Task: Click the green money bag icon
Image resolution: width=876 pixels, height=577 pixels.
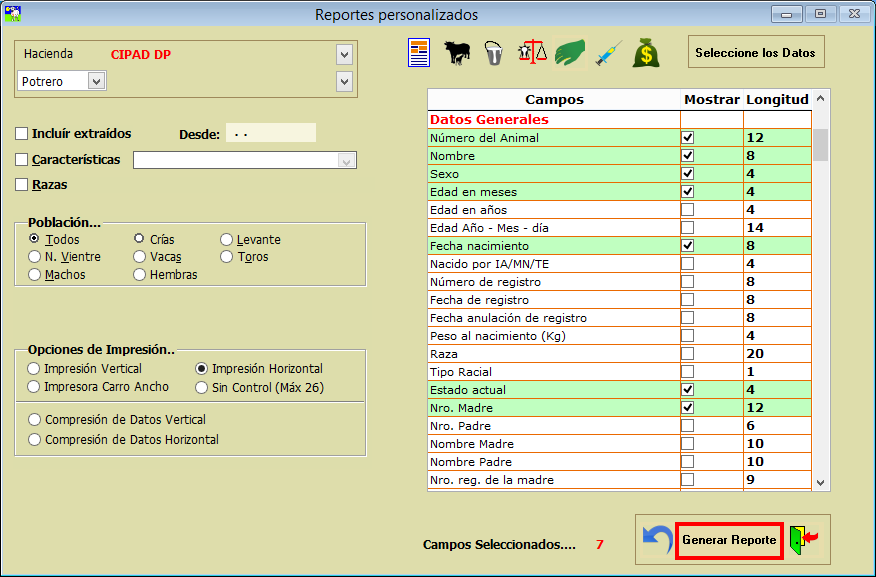Action: tap(645, 53)
